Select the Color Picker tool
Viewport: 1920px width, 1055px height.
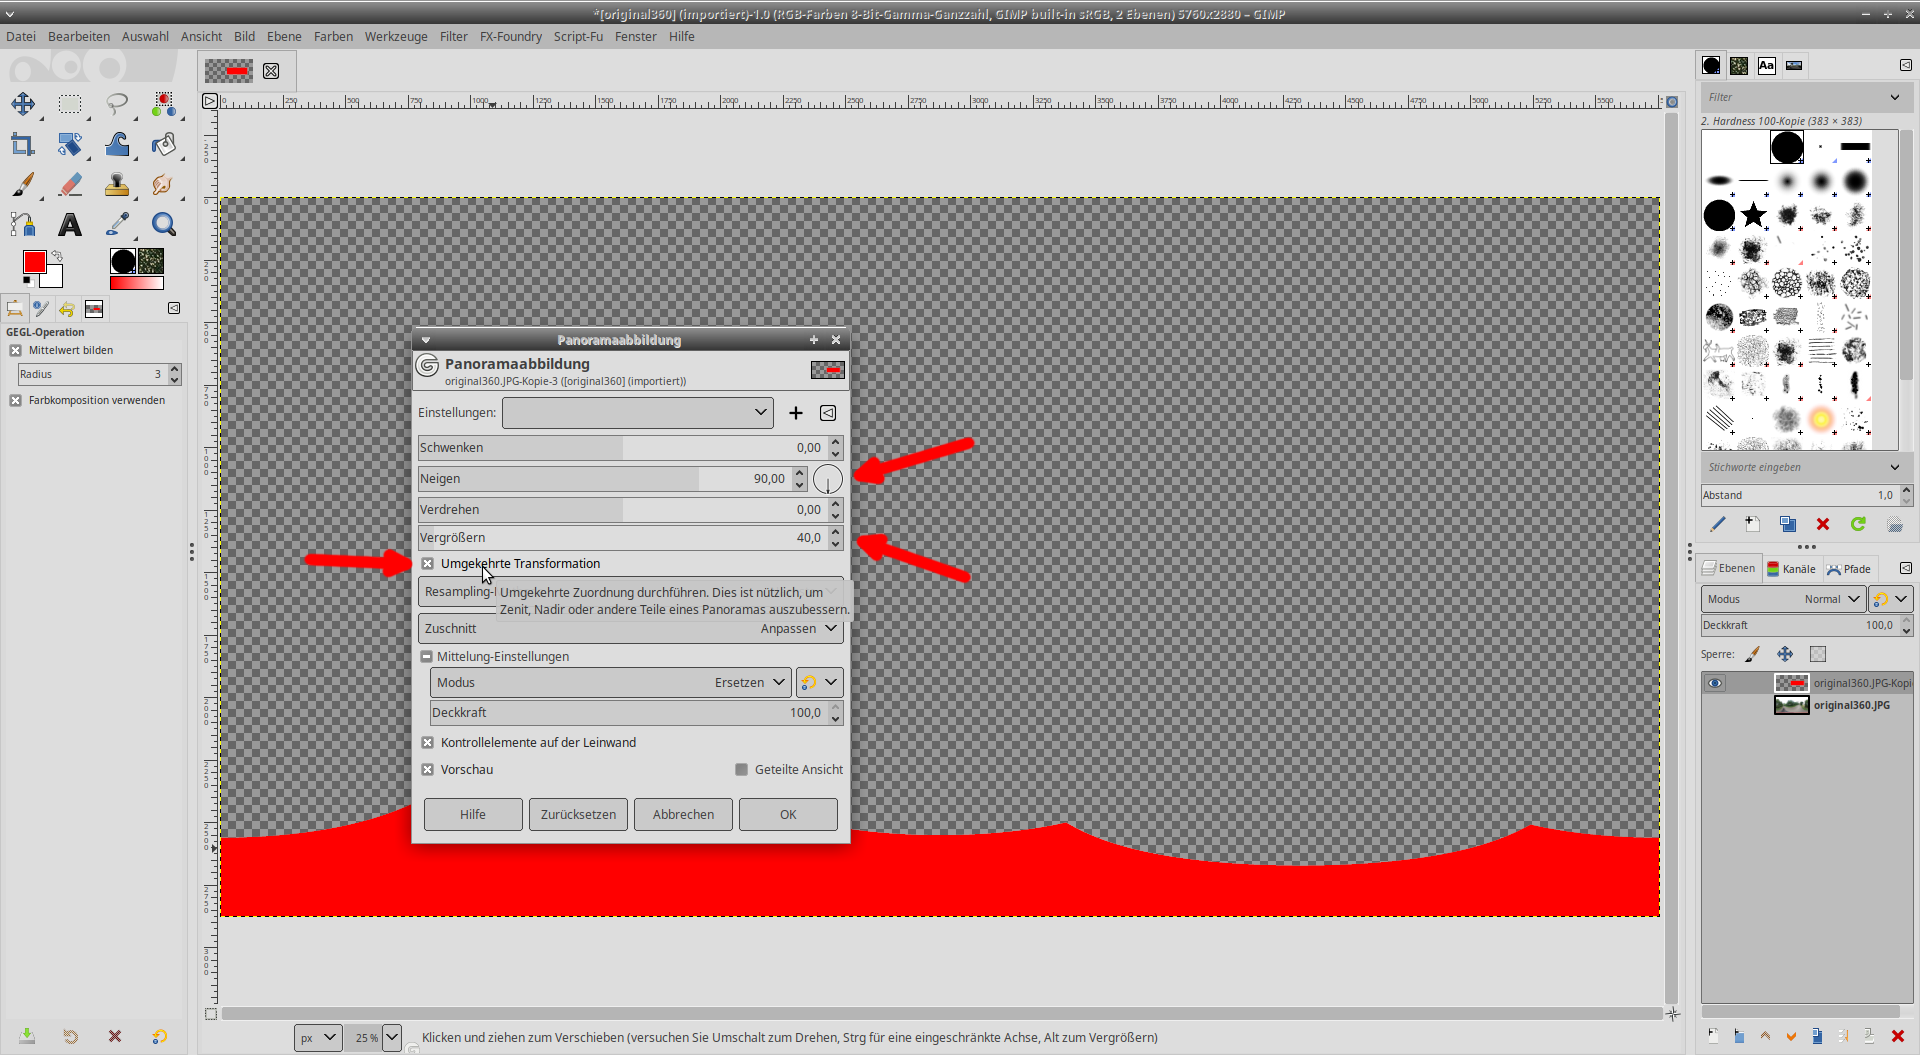117,225
